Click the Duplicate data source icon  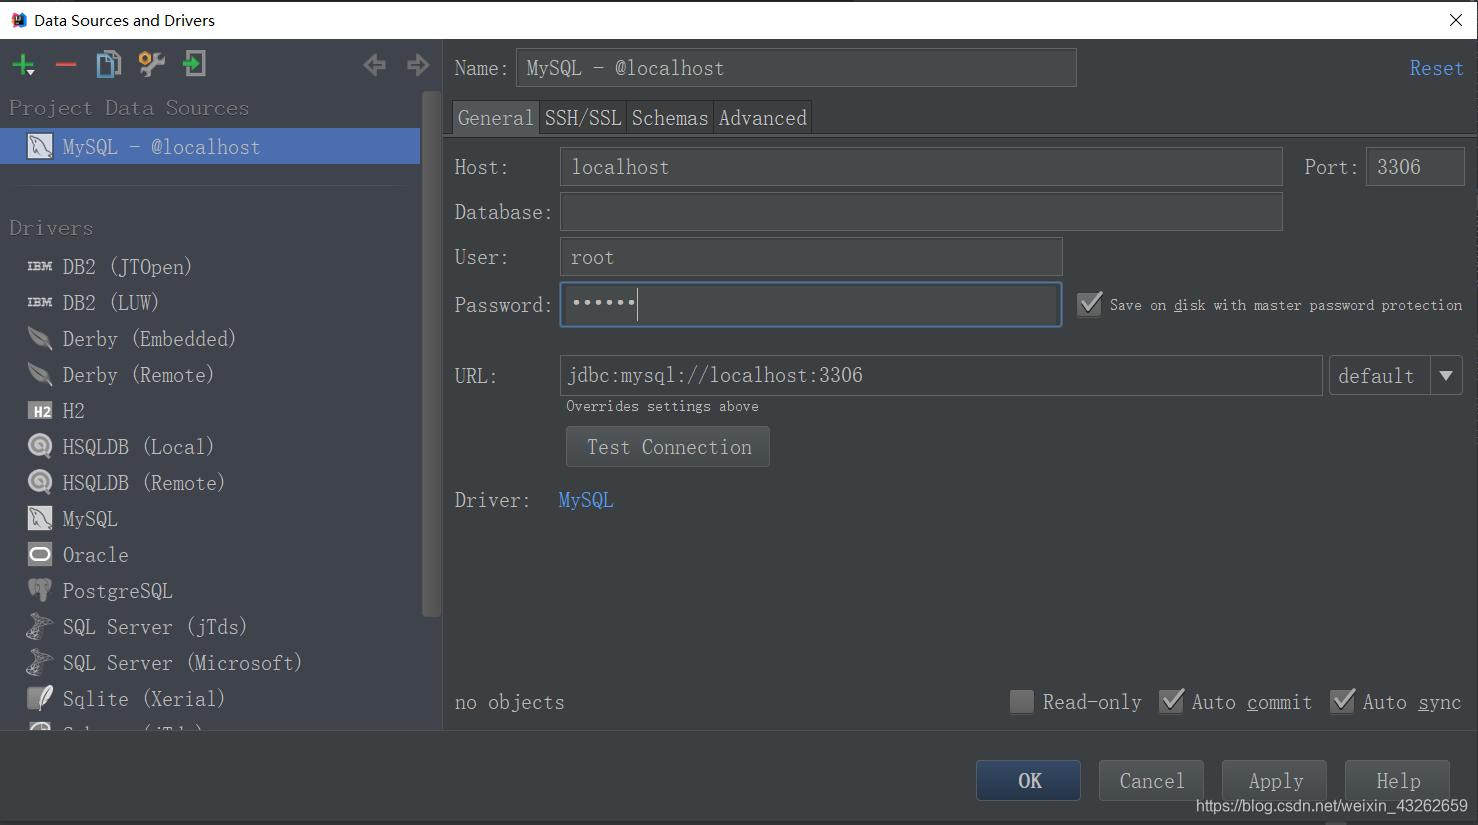(x=108, y=65)
